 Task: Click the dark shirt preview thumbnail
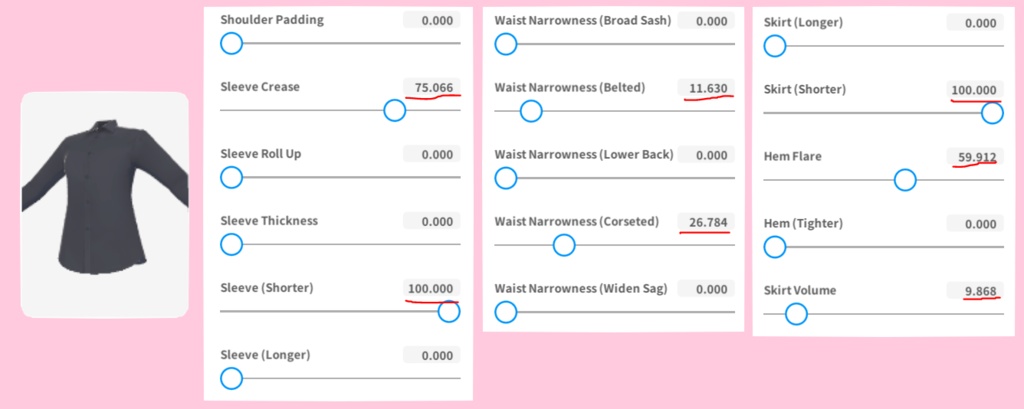[105, 204]
